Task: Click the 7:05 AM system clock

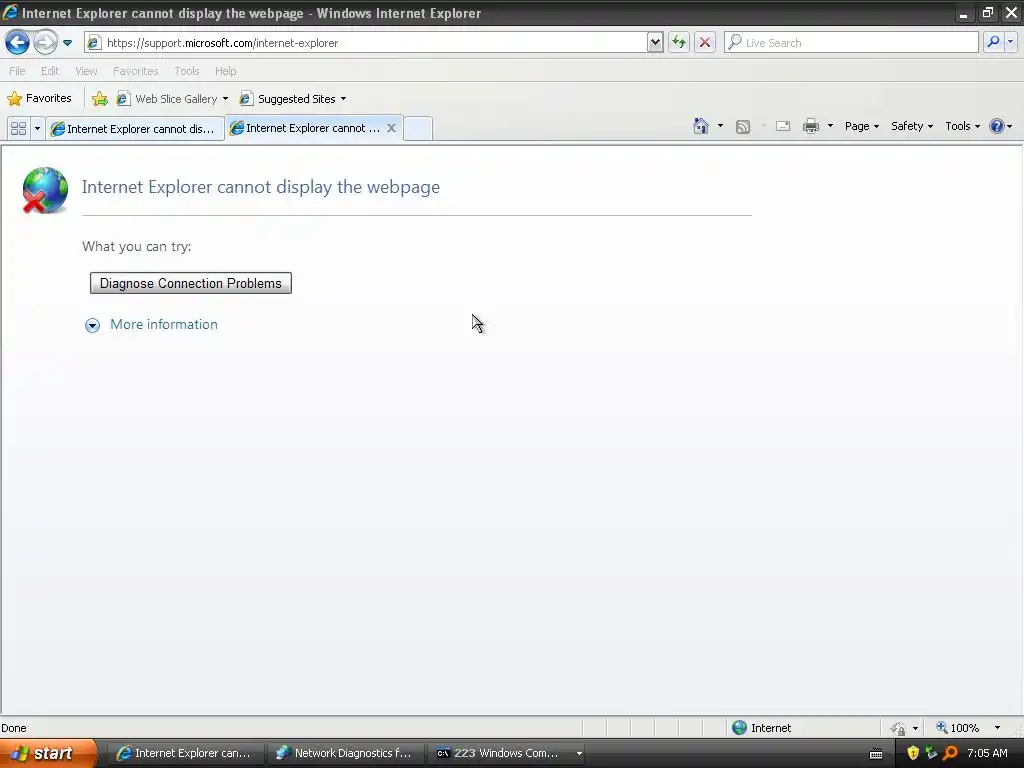Action: point(987,753)
